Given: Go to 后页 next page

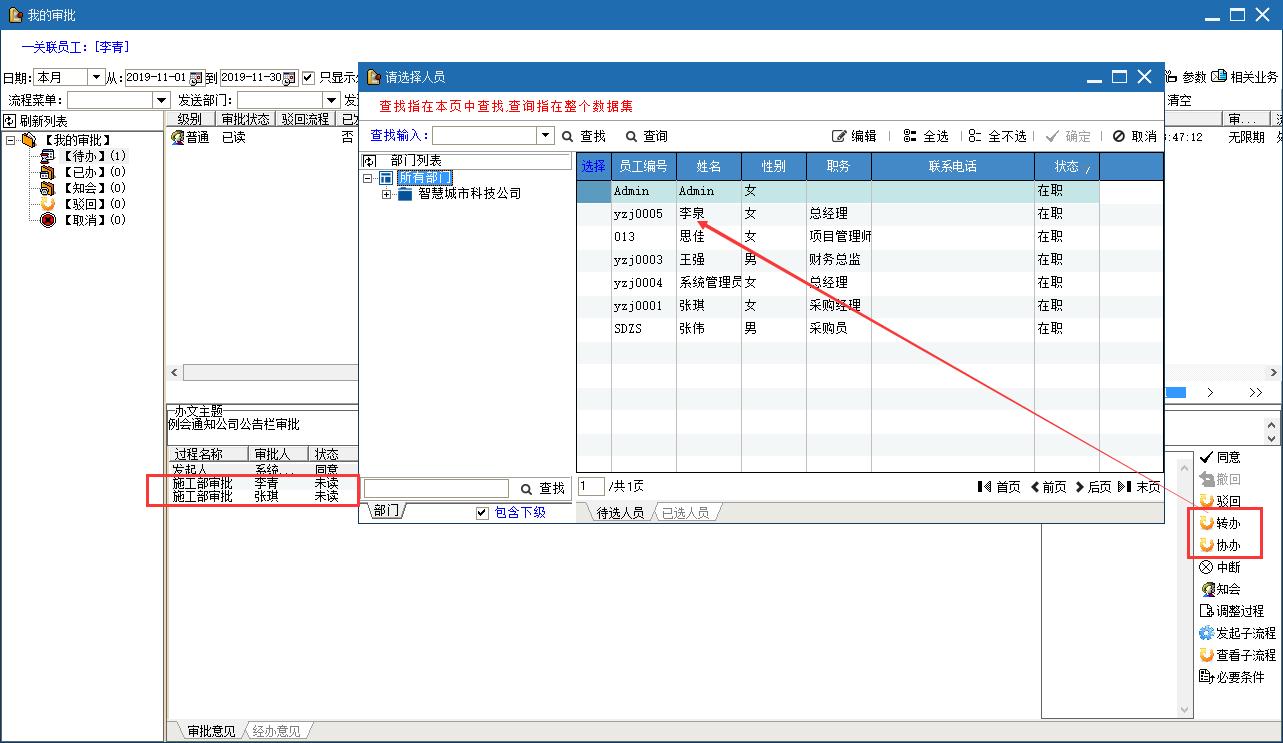Looking at the screenshot, I should [1093, 487].
